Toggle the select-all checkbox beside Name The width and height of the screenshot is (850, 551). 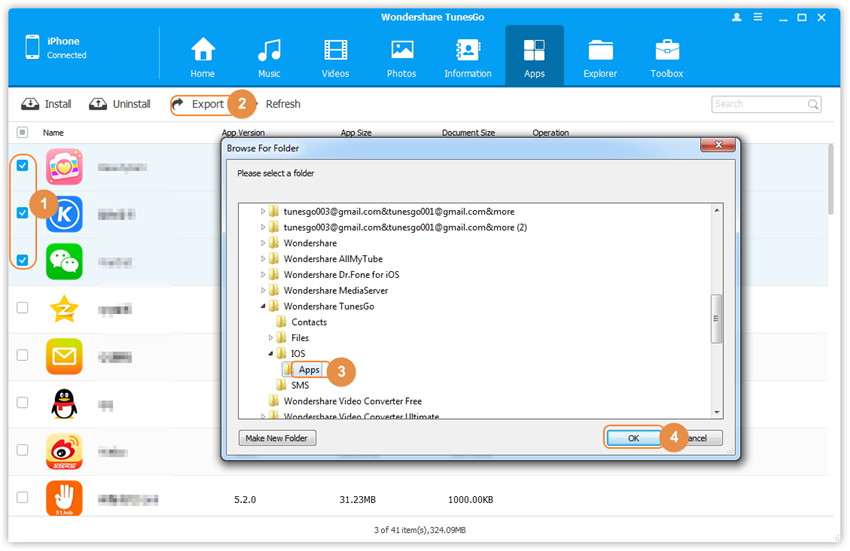23,132
